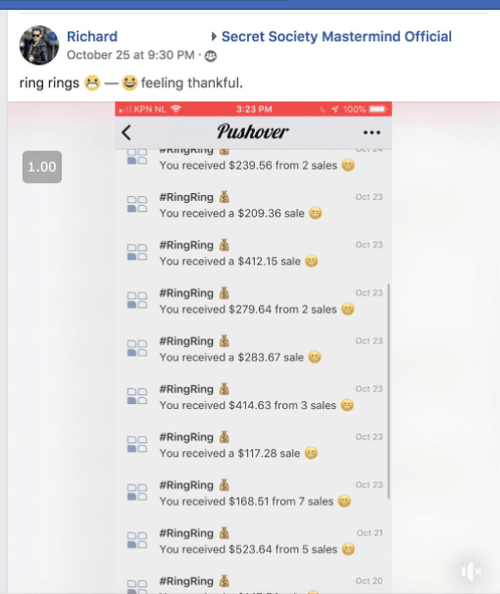Click app icon beside $414.63 notification
The width and height of the screenshot is (500, 594).
coord(137,396)
